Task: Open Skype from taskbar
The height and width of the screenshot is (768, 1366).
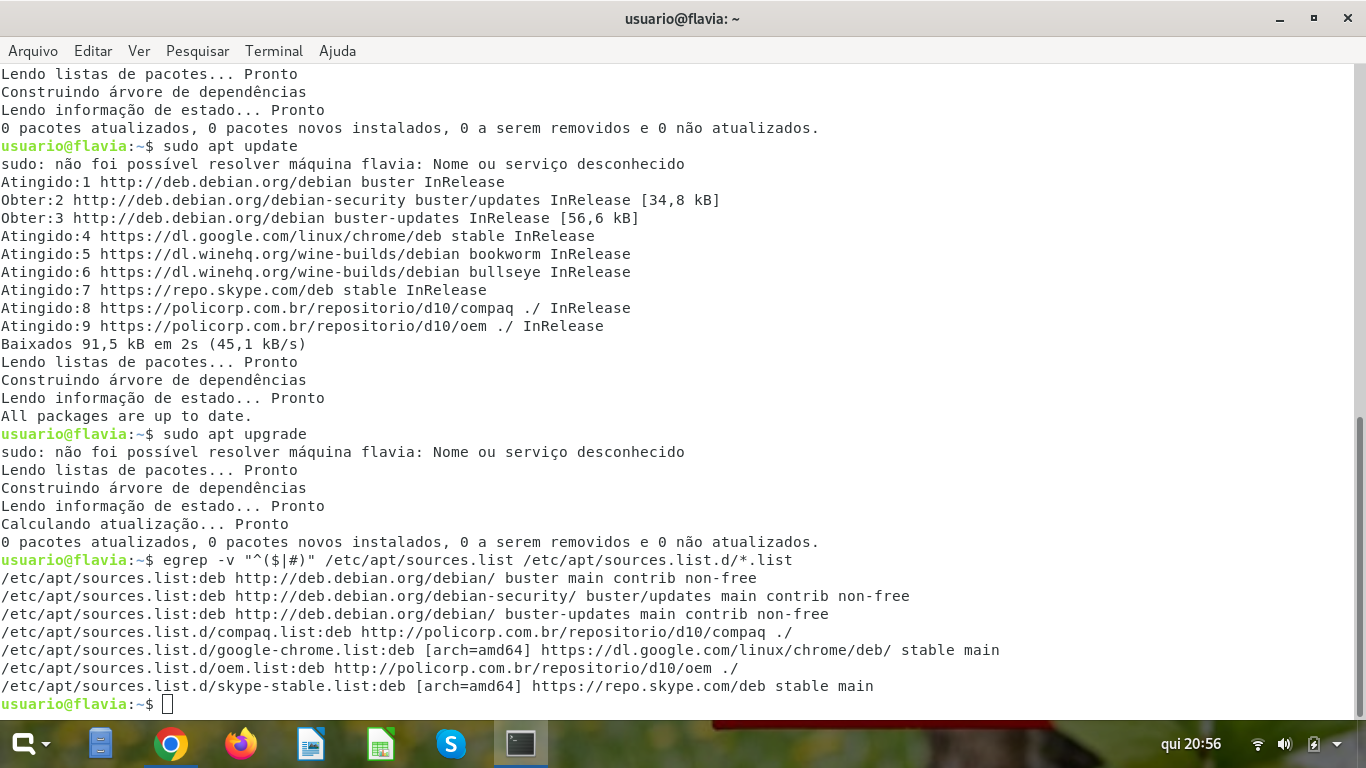Action: pyautogui.click(x=451, y=744)
